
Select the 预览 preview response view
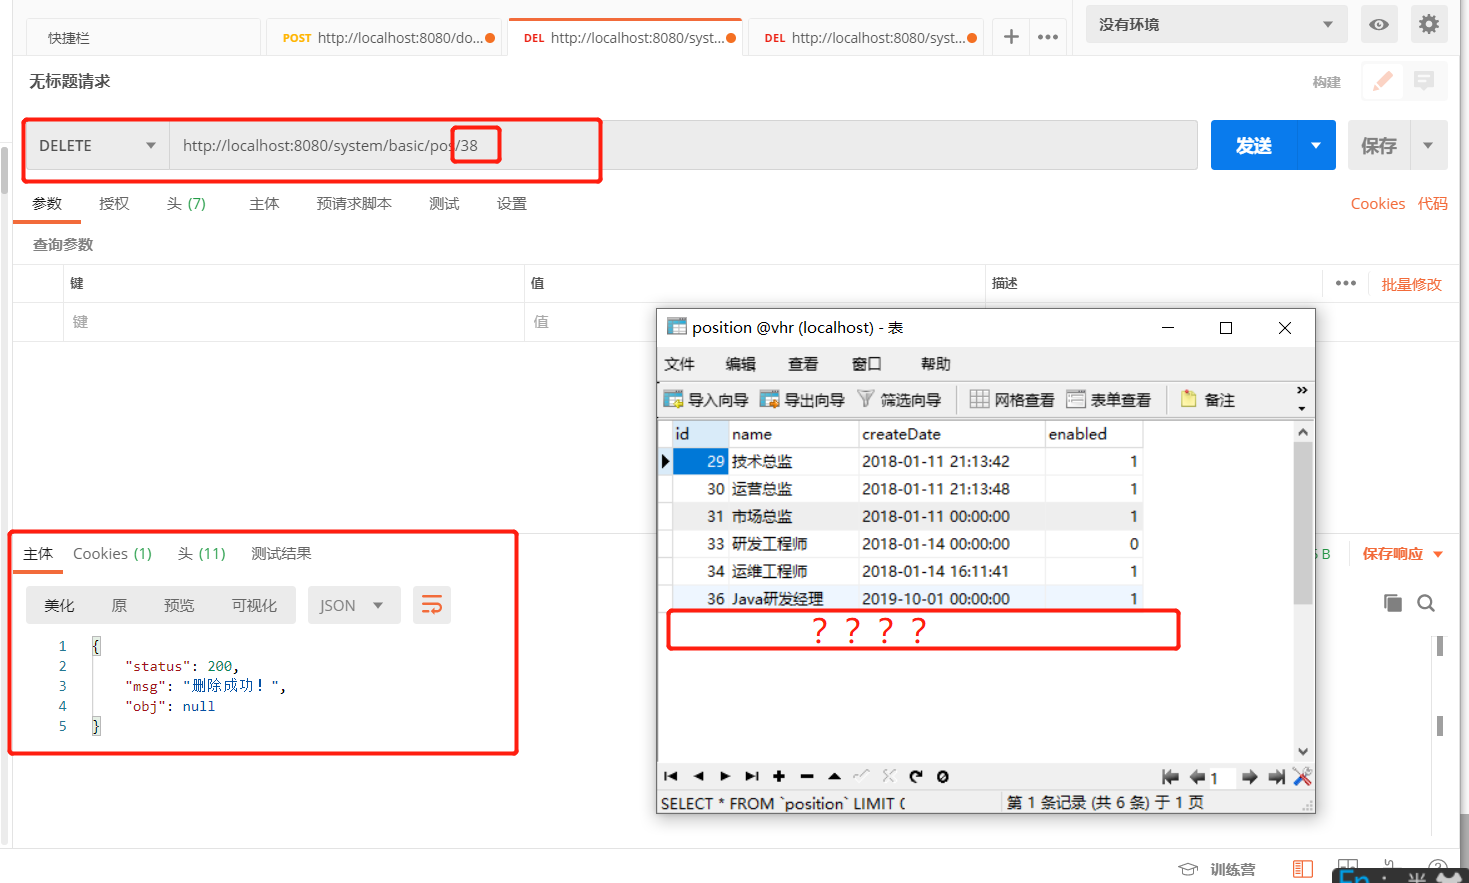(x=179, y=605)
